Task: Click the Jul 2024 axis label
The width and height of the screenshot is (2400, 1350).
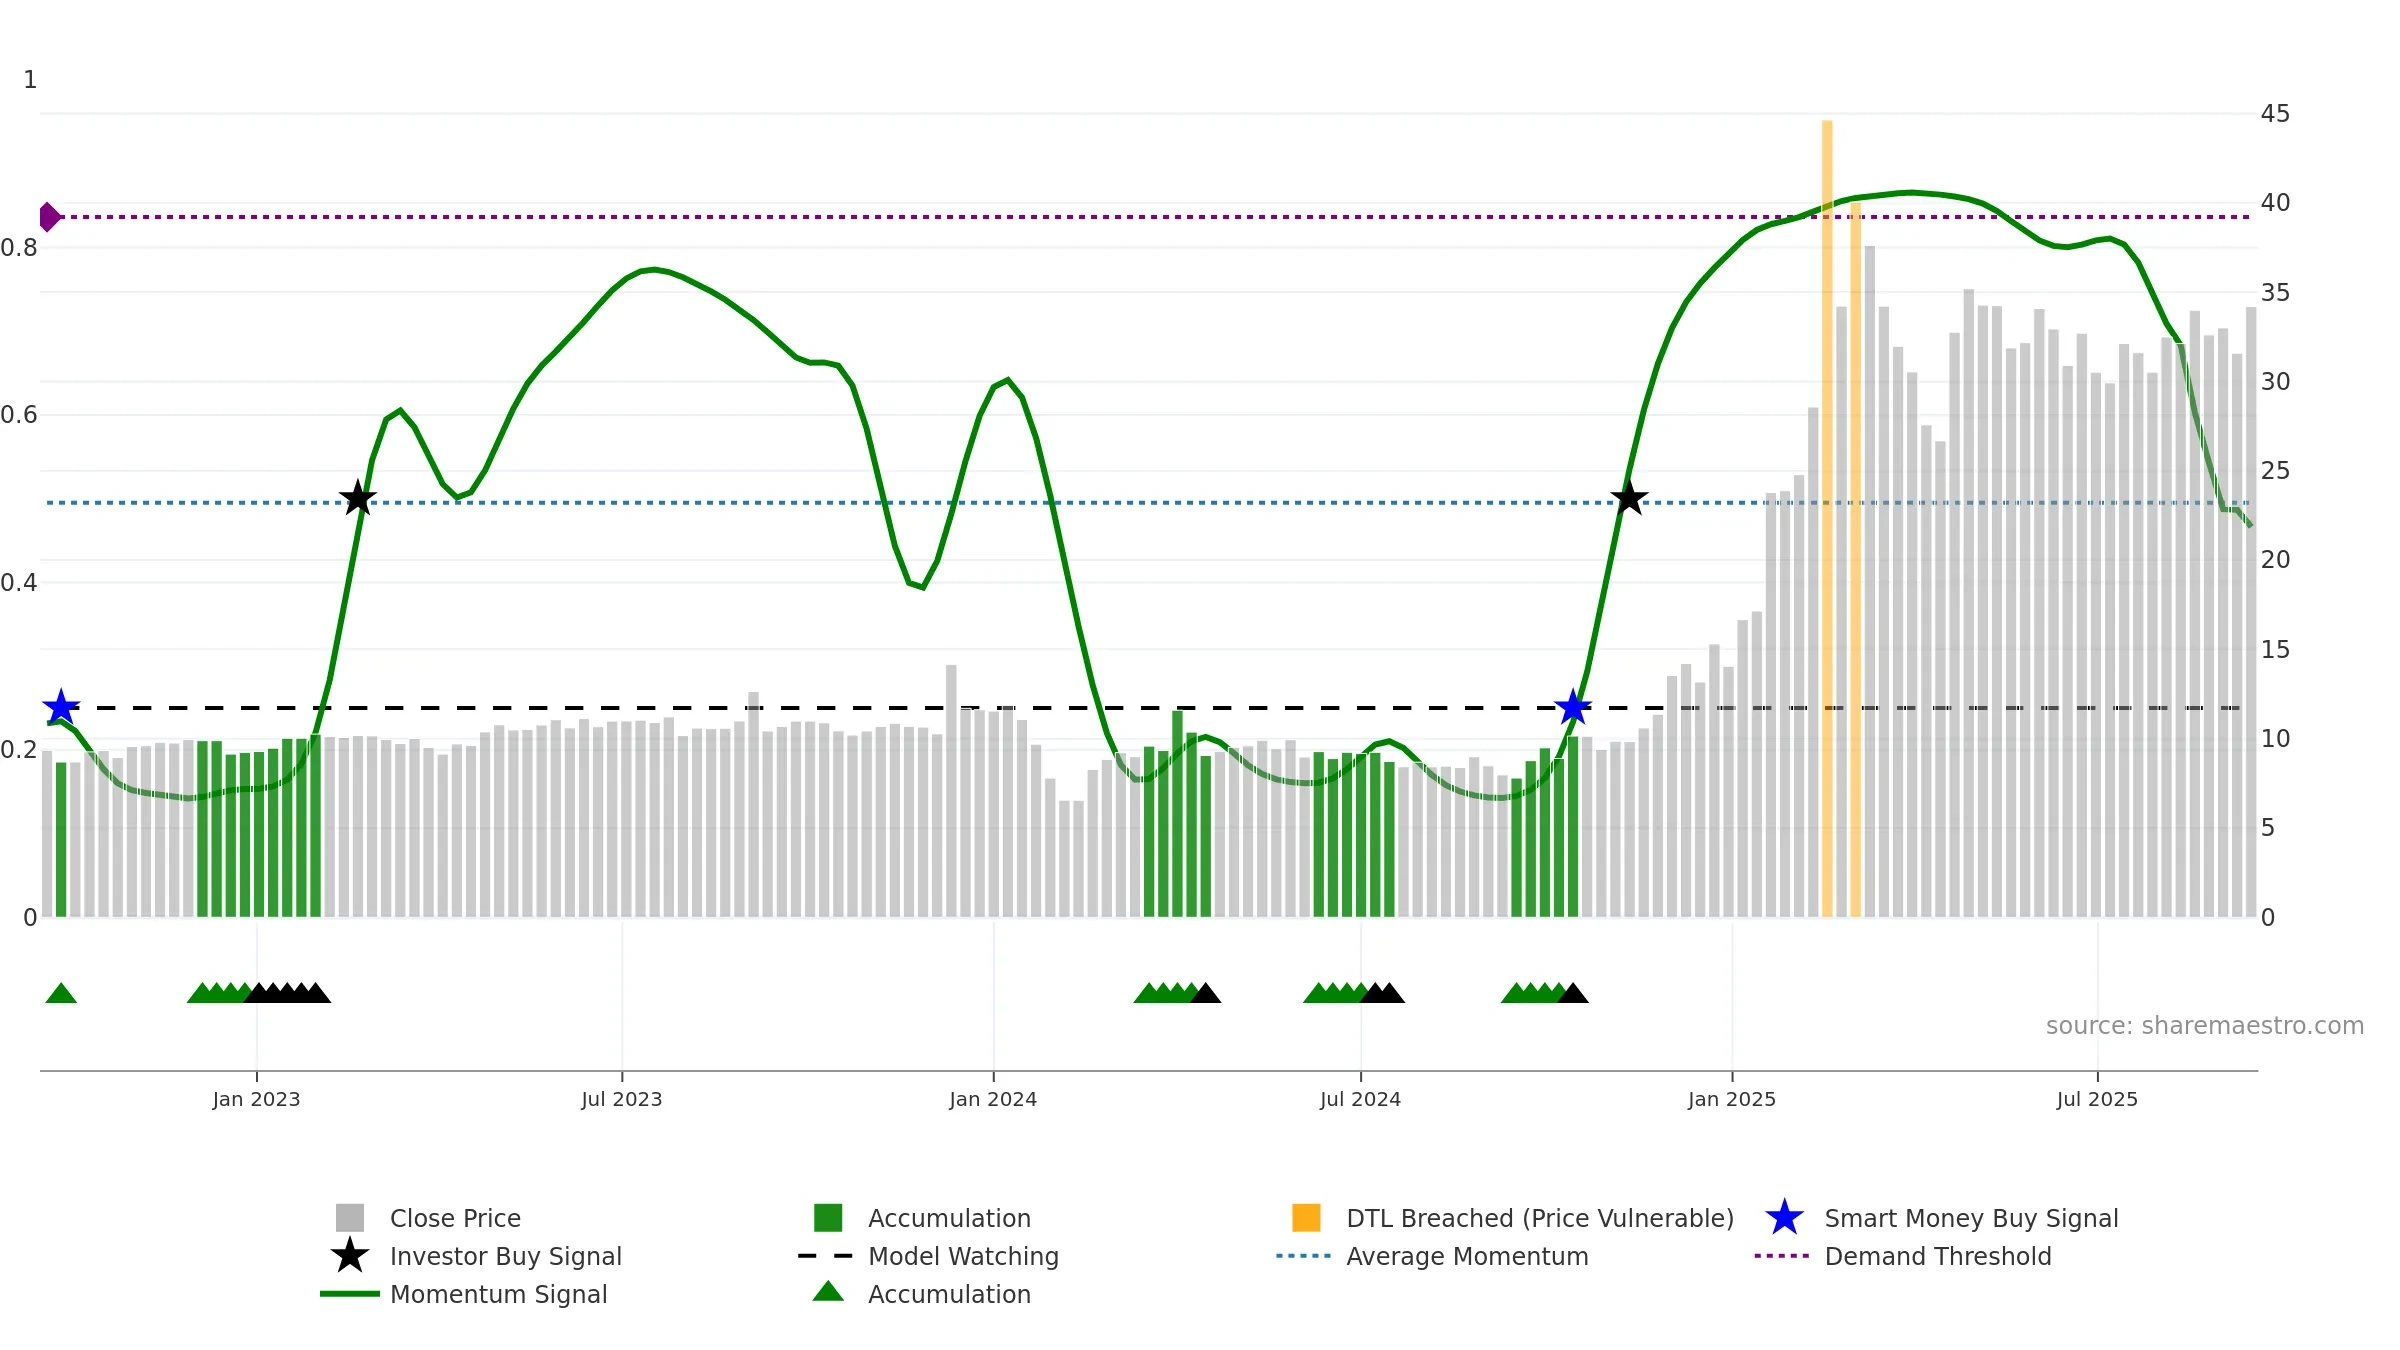Action: [x=1360, y=1099]
